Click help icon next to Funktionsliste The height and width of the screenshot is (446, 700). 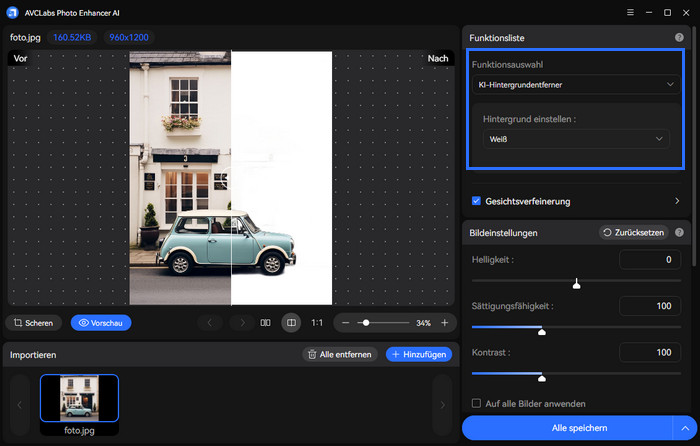[x=679, y=37]
